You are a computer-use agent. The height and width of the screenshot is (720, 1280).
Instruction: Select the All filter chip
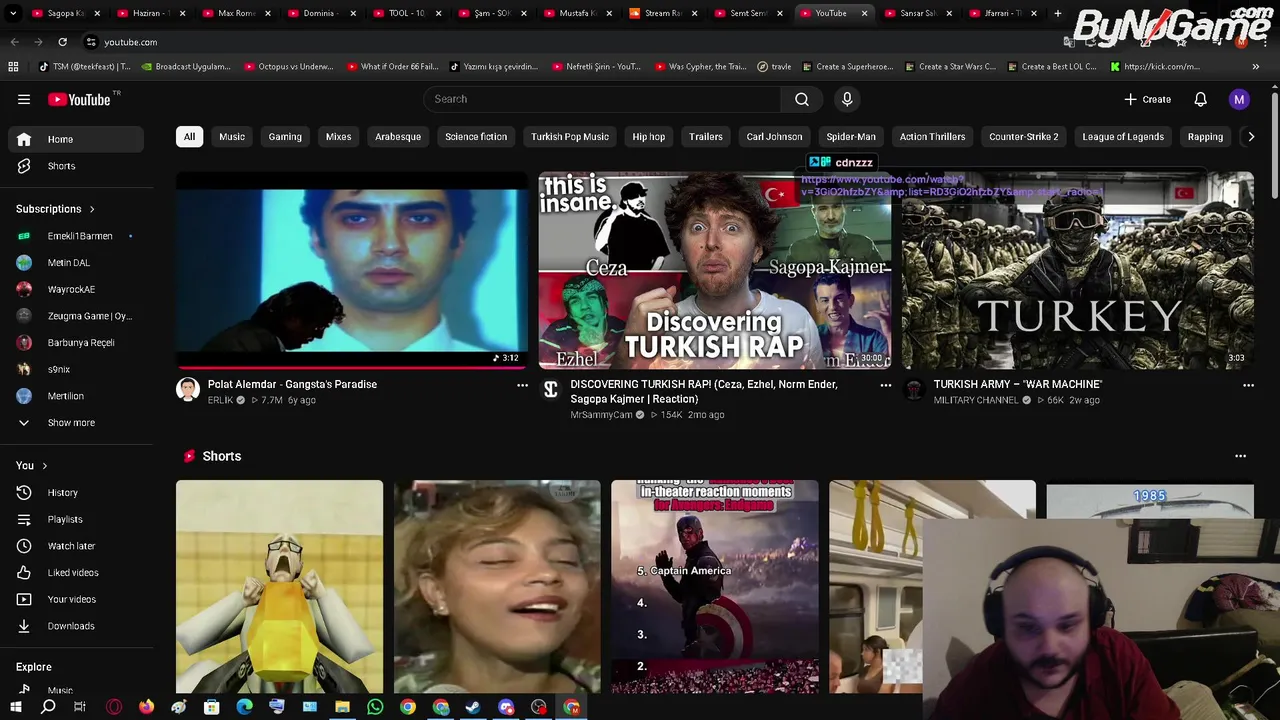coord(189,137)
